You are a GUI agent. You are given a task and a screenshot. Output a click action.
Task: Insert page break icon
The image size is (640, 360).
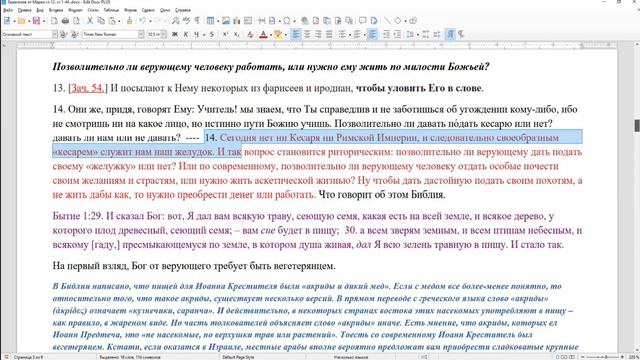click(261, 21)
